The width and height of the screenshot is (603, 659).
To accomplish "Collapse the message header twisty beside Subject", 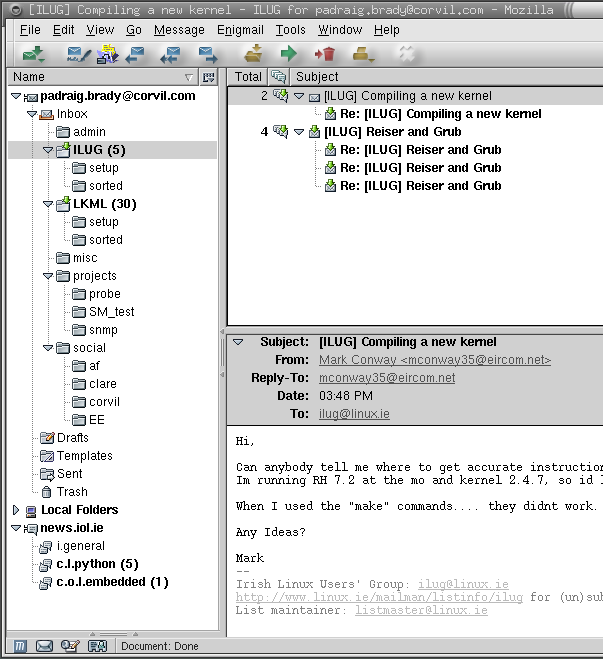I will point(238,342).
